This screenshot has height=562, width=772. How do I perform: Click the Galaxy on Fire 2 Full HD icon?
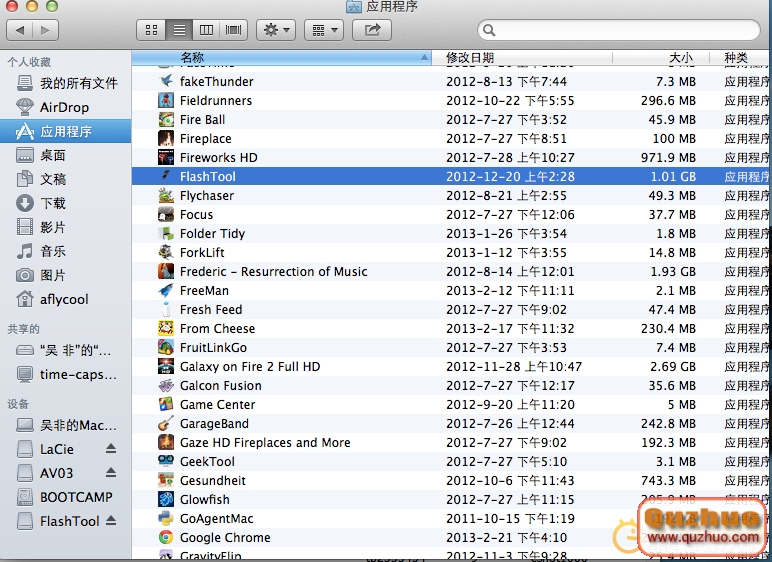166,366
